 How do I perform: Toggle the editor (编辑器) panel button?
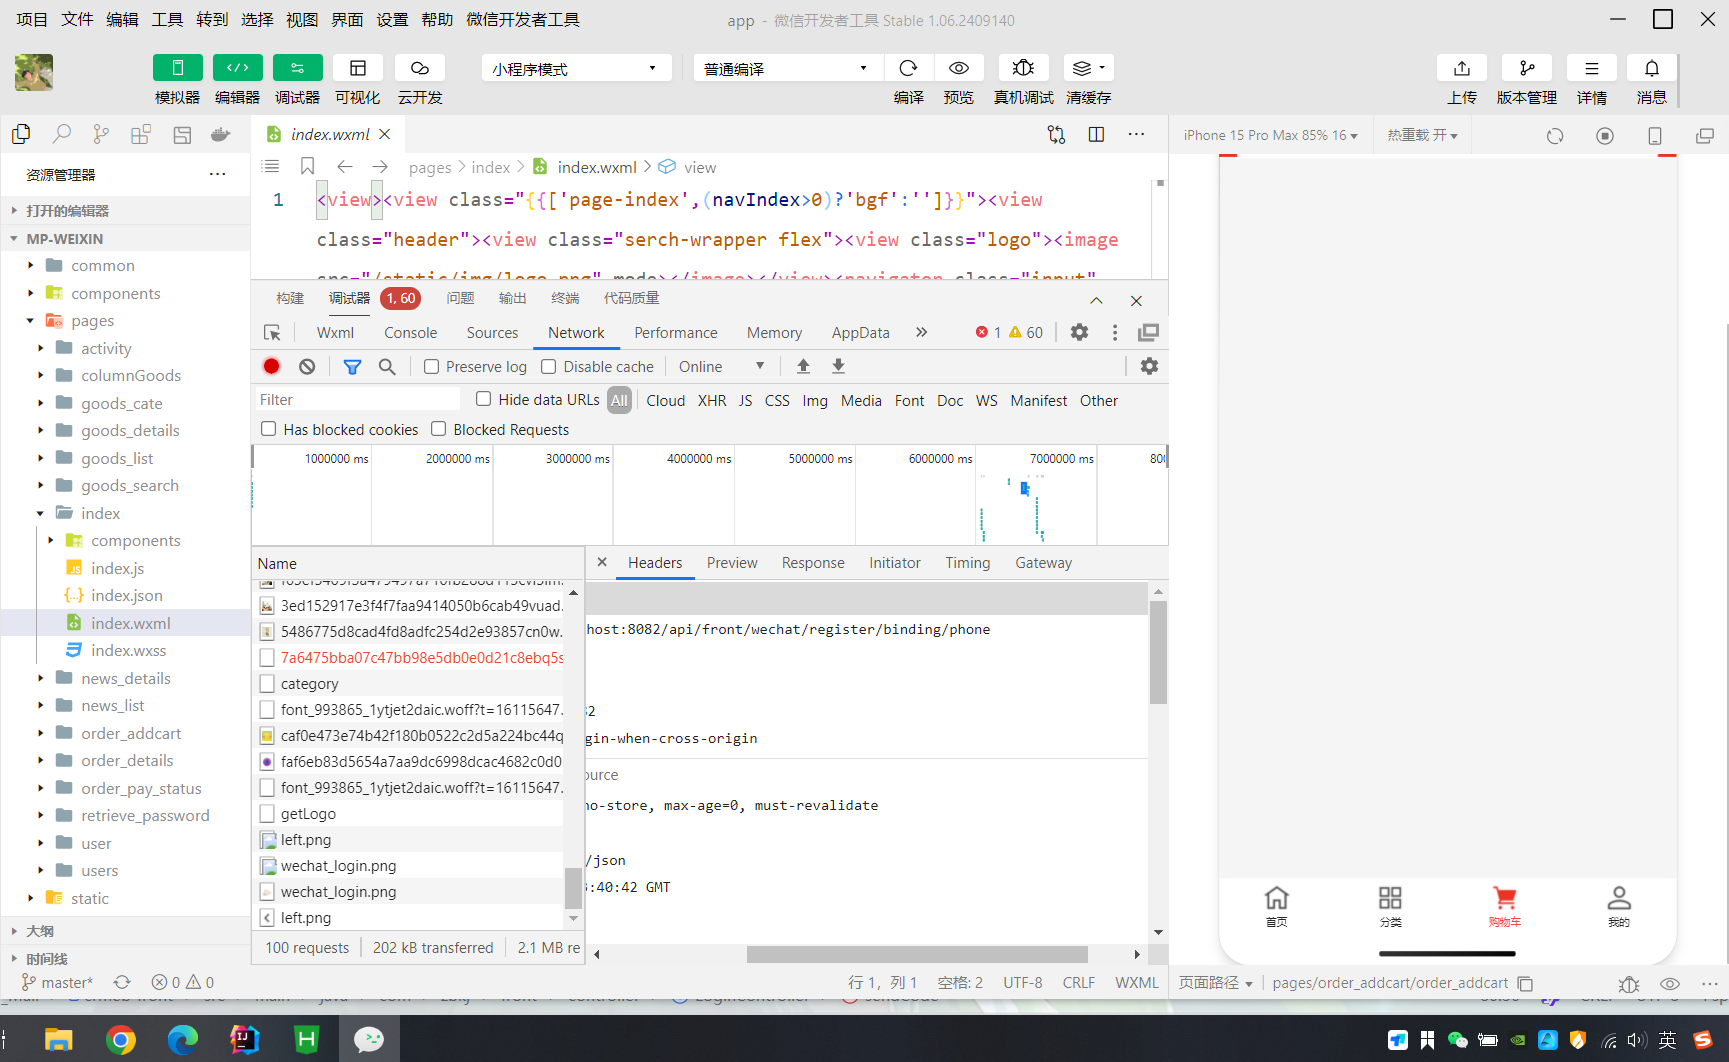click(x=238, y=67)
